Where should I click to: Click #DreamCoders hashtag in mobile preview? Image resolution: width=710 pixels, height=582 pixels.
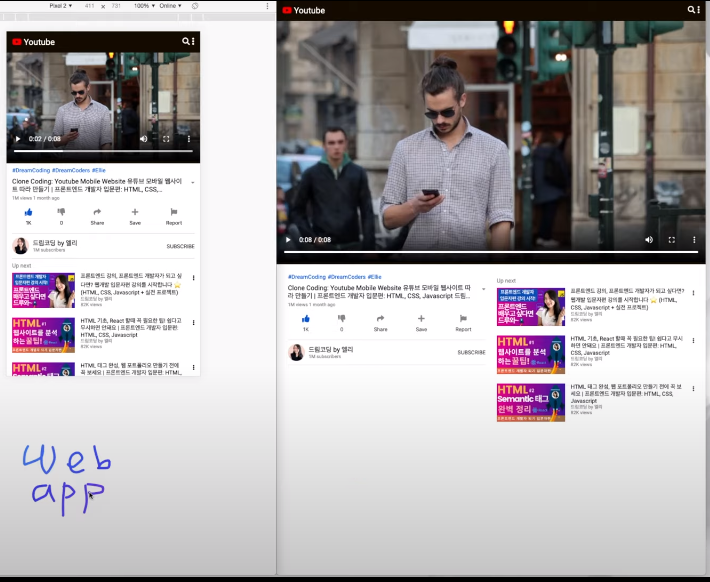click(71, 170)
